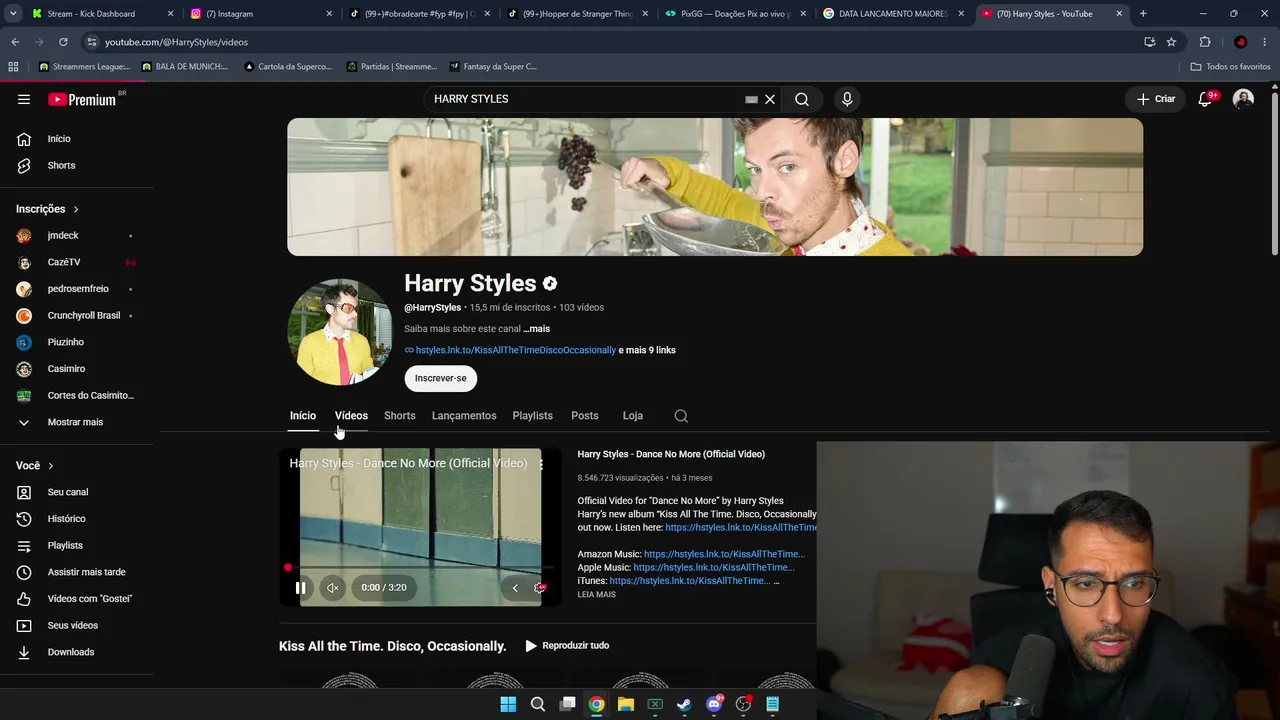The height and width of the screenshot is (720, 1280).
Task: Reload the page in Chrome
Action: point(63,42)
